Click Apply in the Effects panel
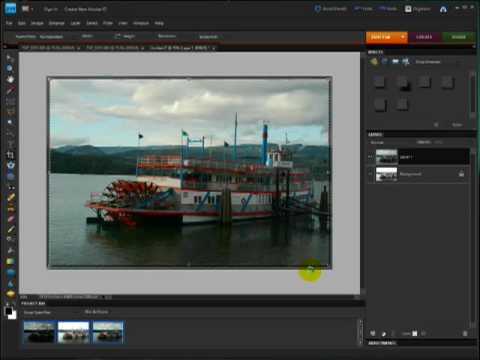The width and height of the screenshot is (480, 360). [457, 125]
